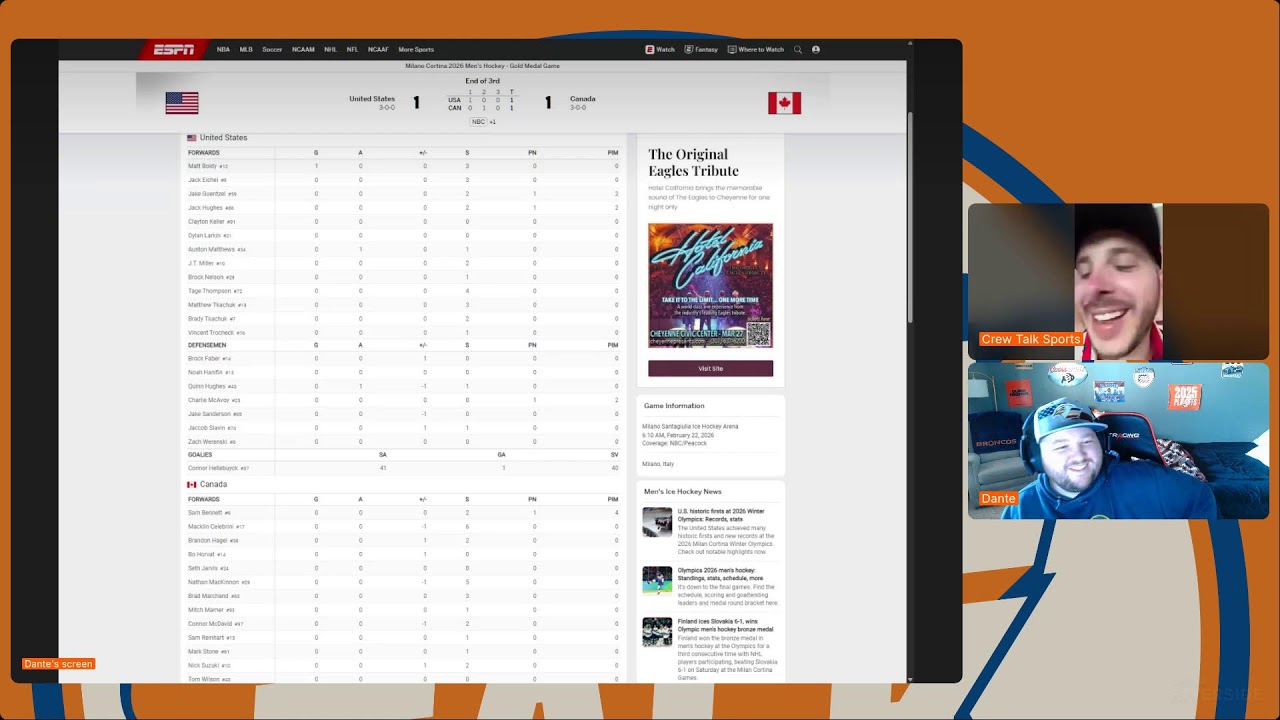This screenshot has height=720, width=1280.
Task: Click the NBC broadcast badge
Action: click(x=478, y=122)
